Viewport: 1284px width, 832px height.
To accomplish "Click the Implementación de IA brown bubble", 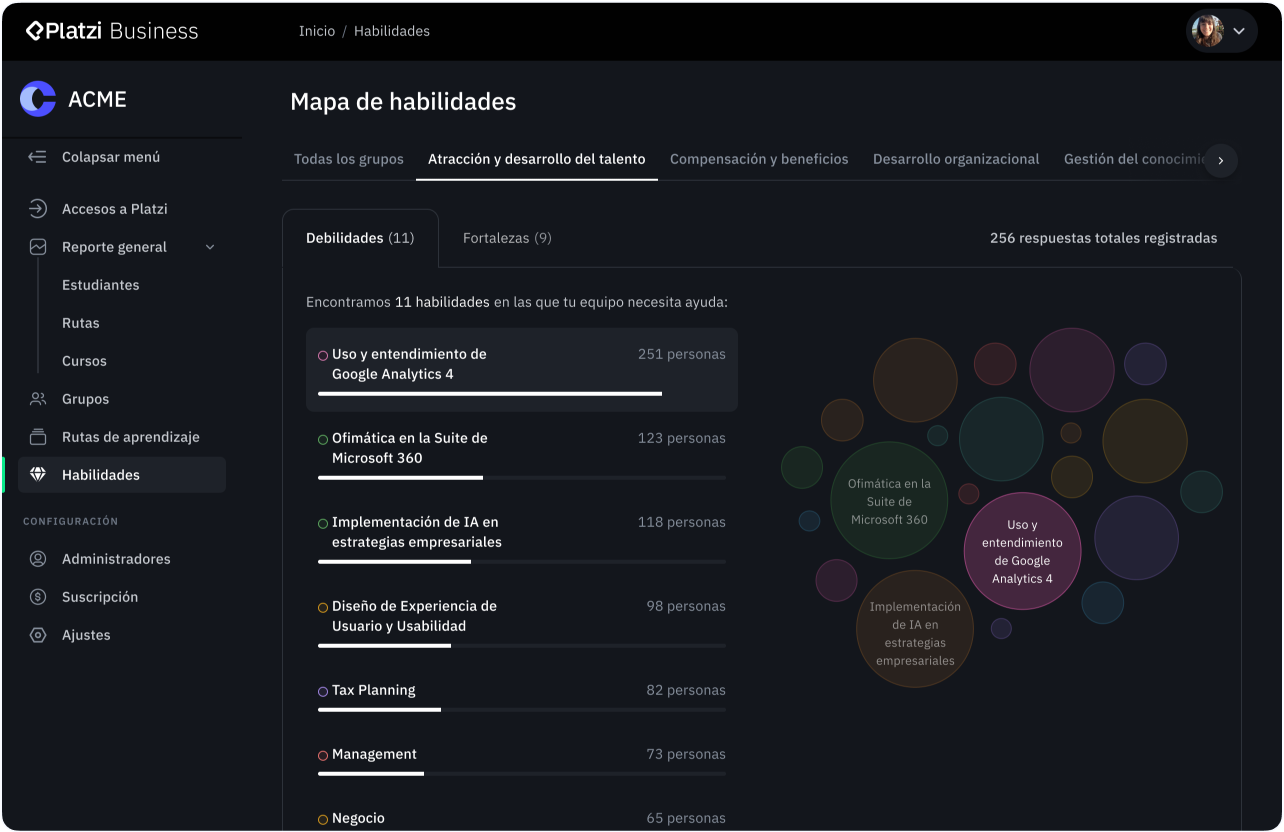I will point(915,629).
